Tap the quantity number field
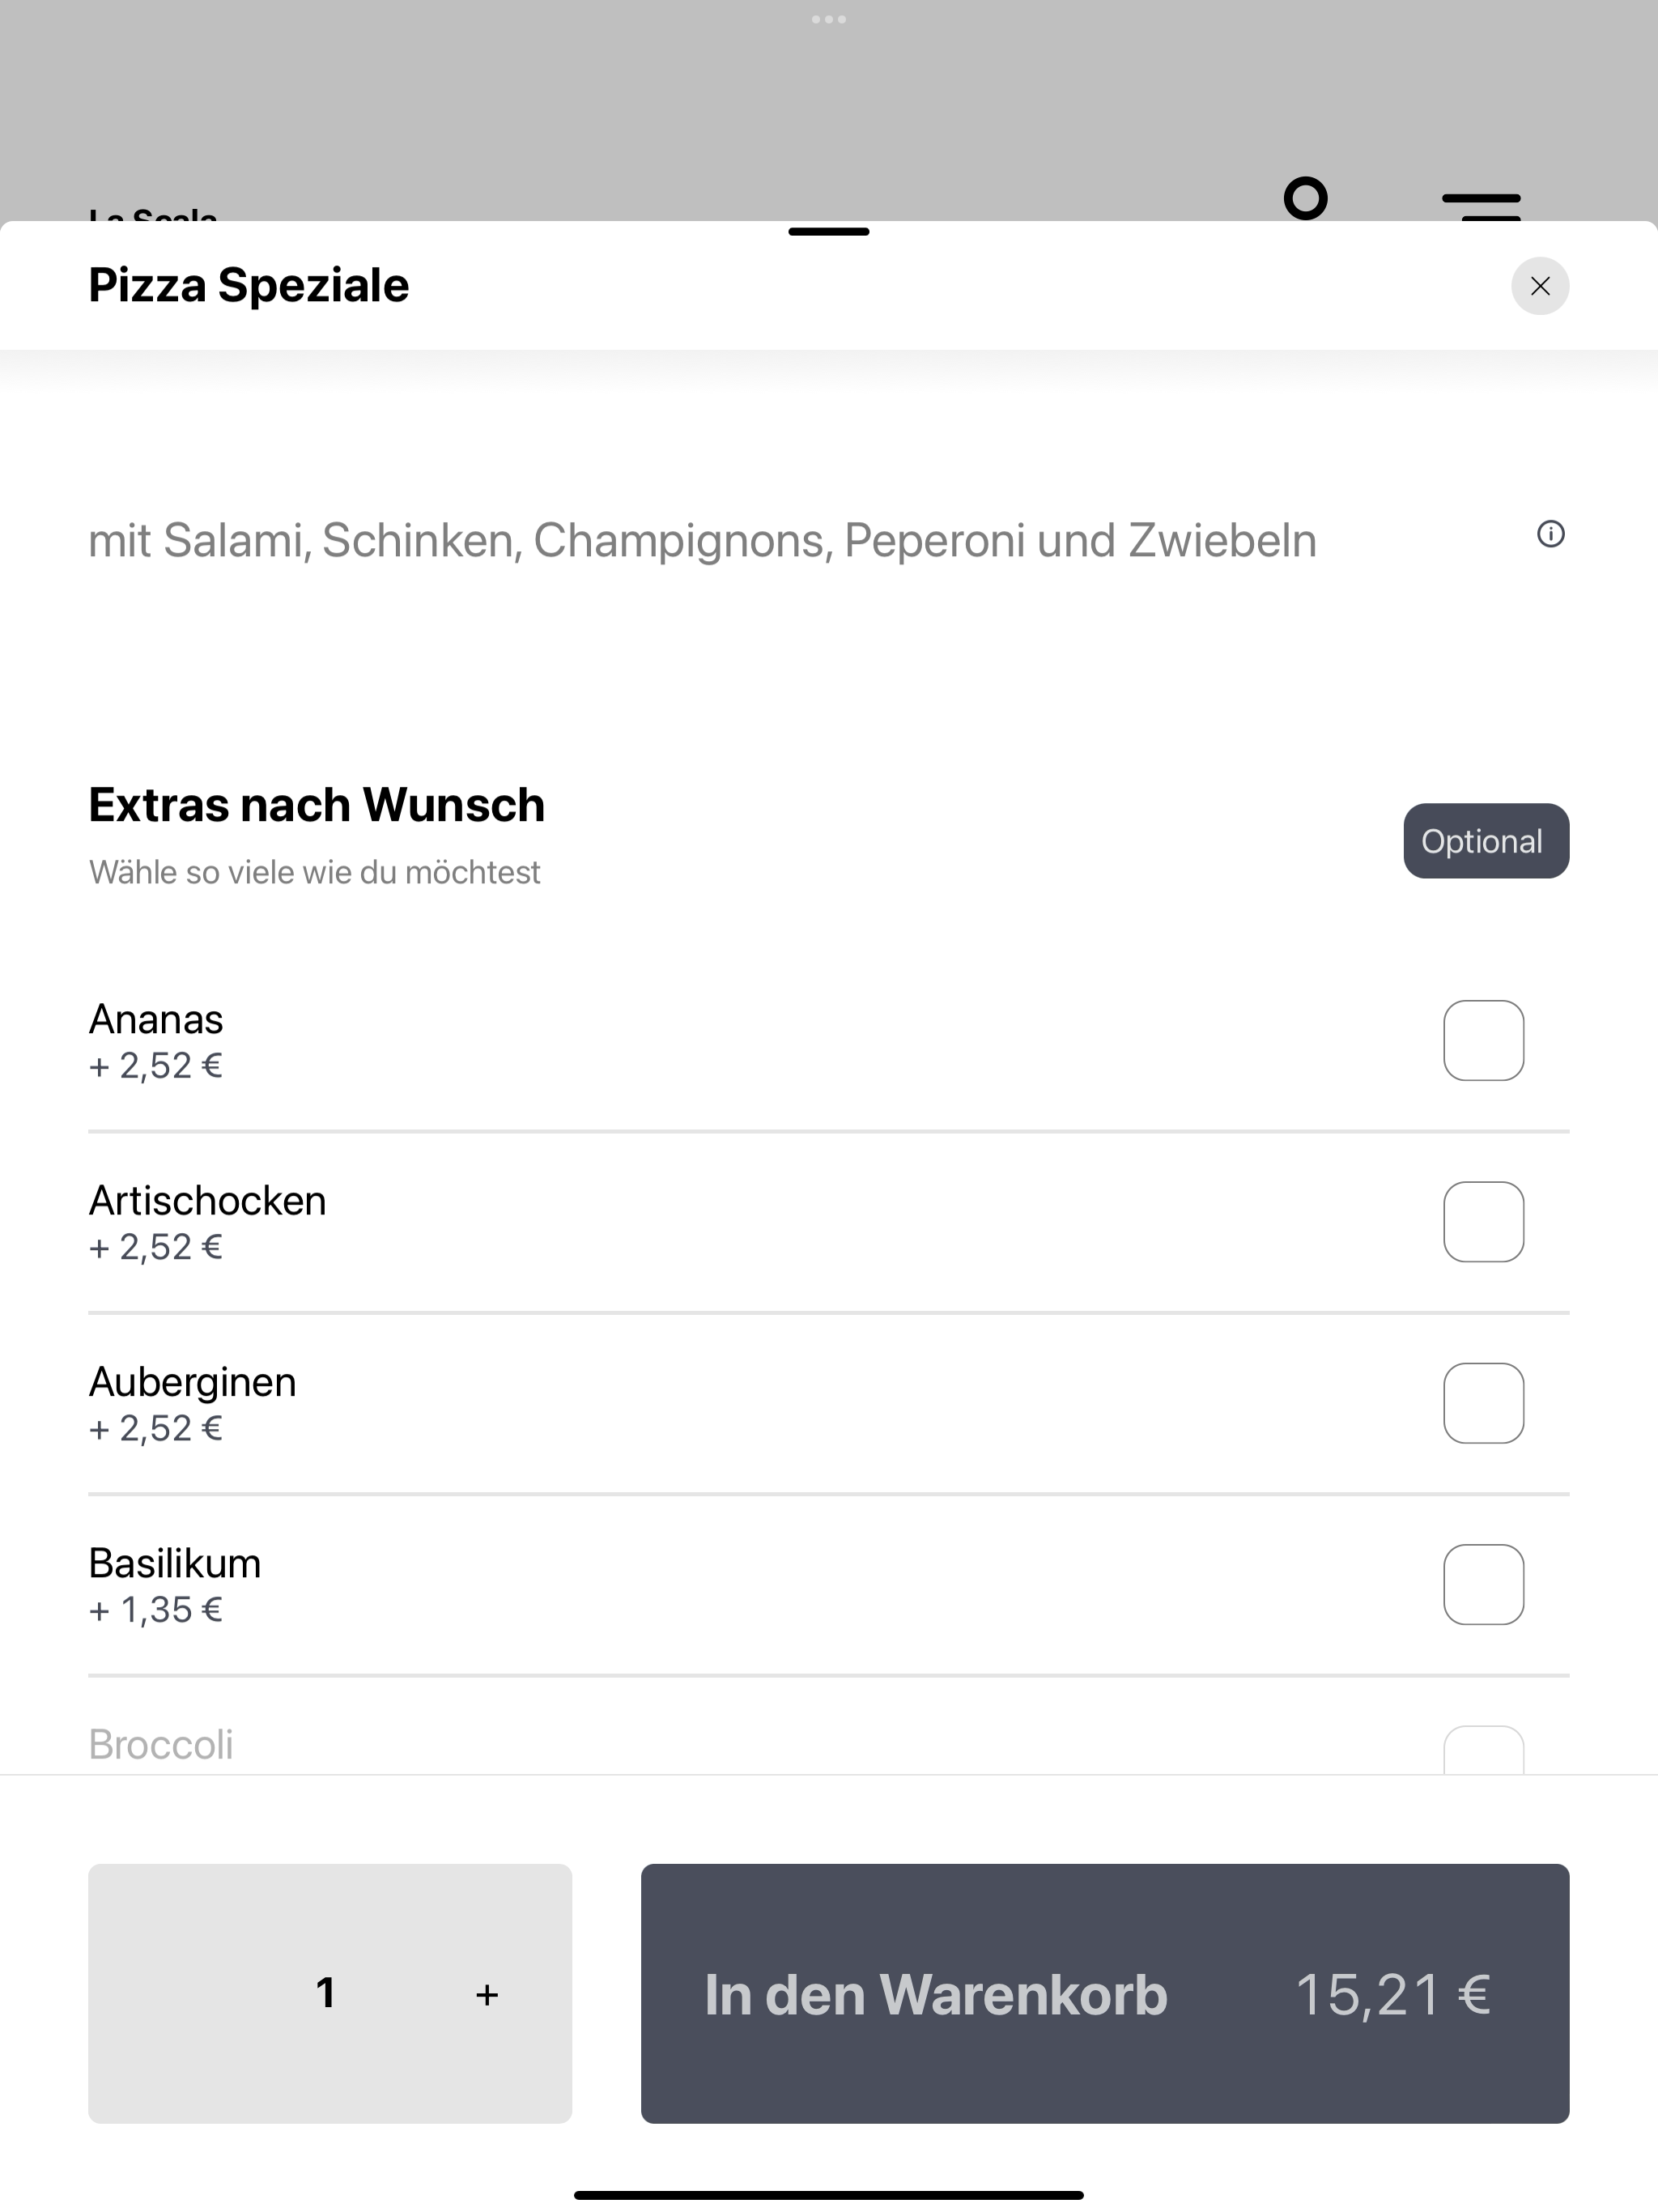This screenshot has height=2212, width=1658. point(325,1993)
